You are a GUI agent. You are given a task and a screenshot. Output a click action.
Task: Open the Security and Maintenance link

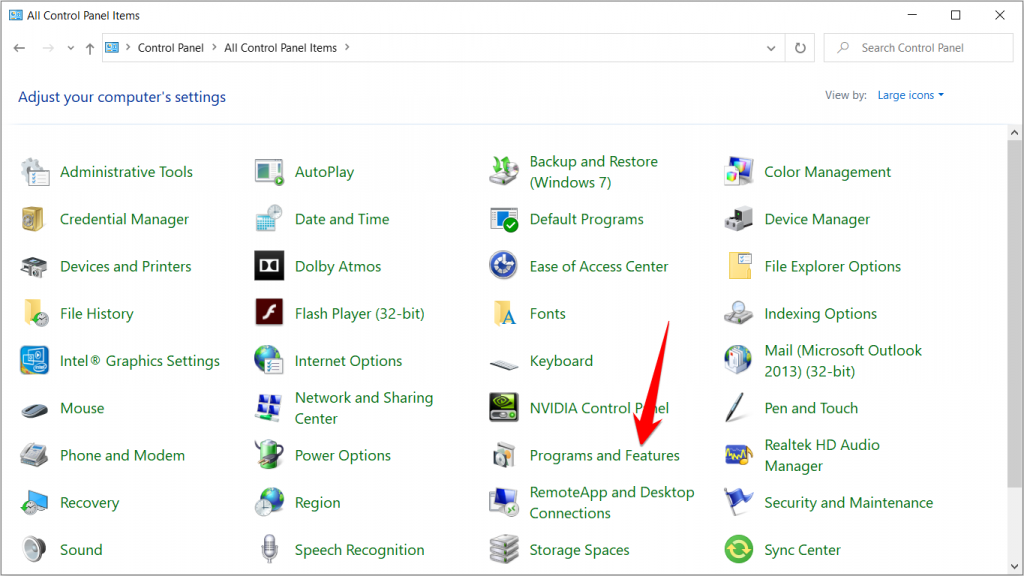tap(848, 503)
